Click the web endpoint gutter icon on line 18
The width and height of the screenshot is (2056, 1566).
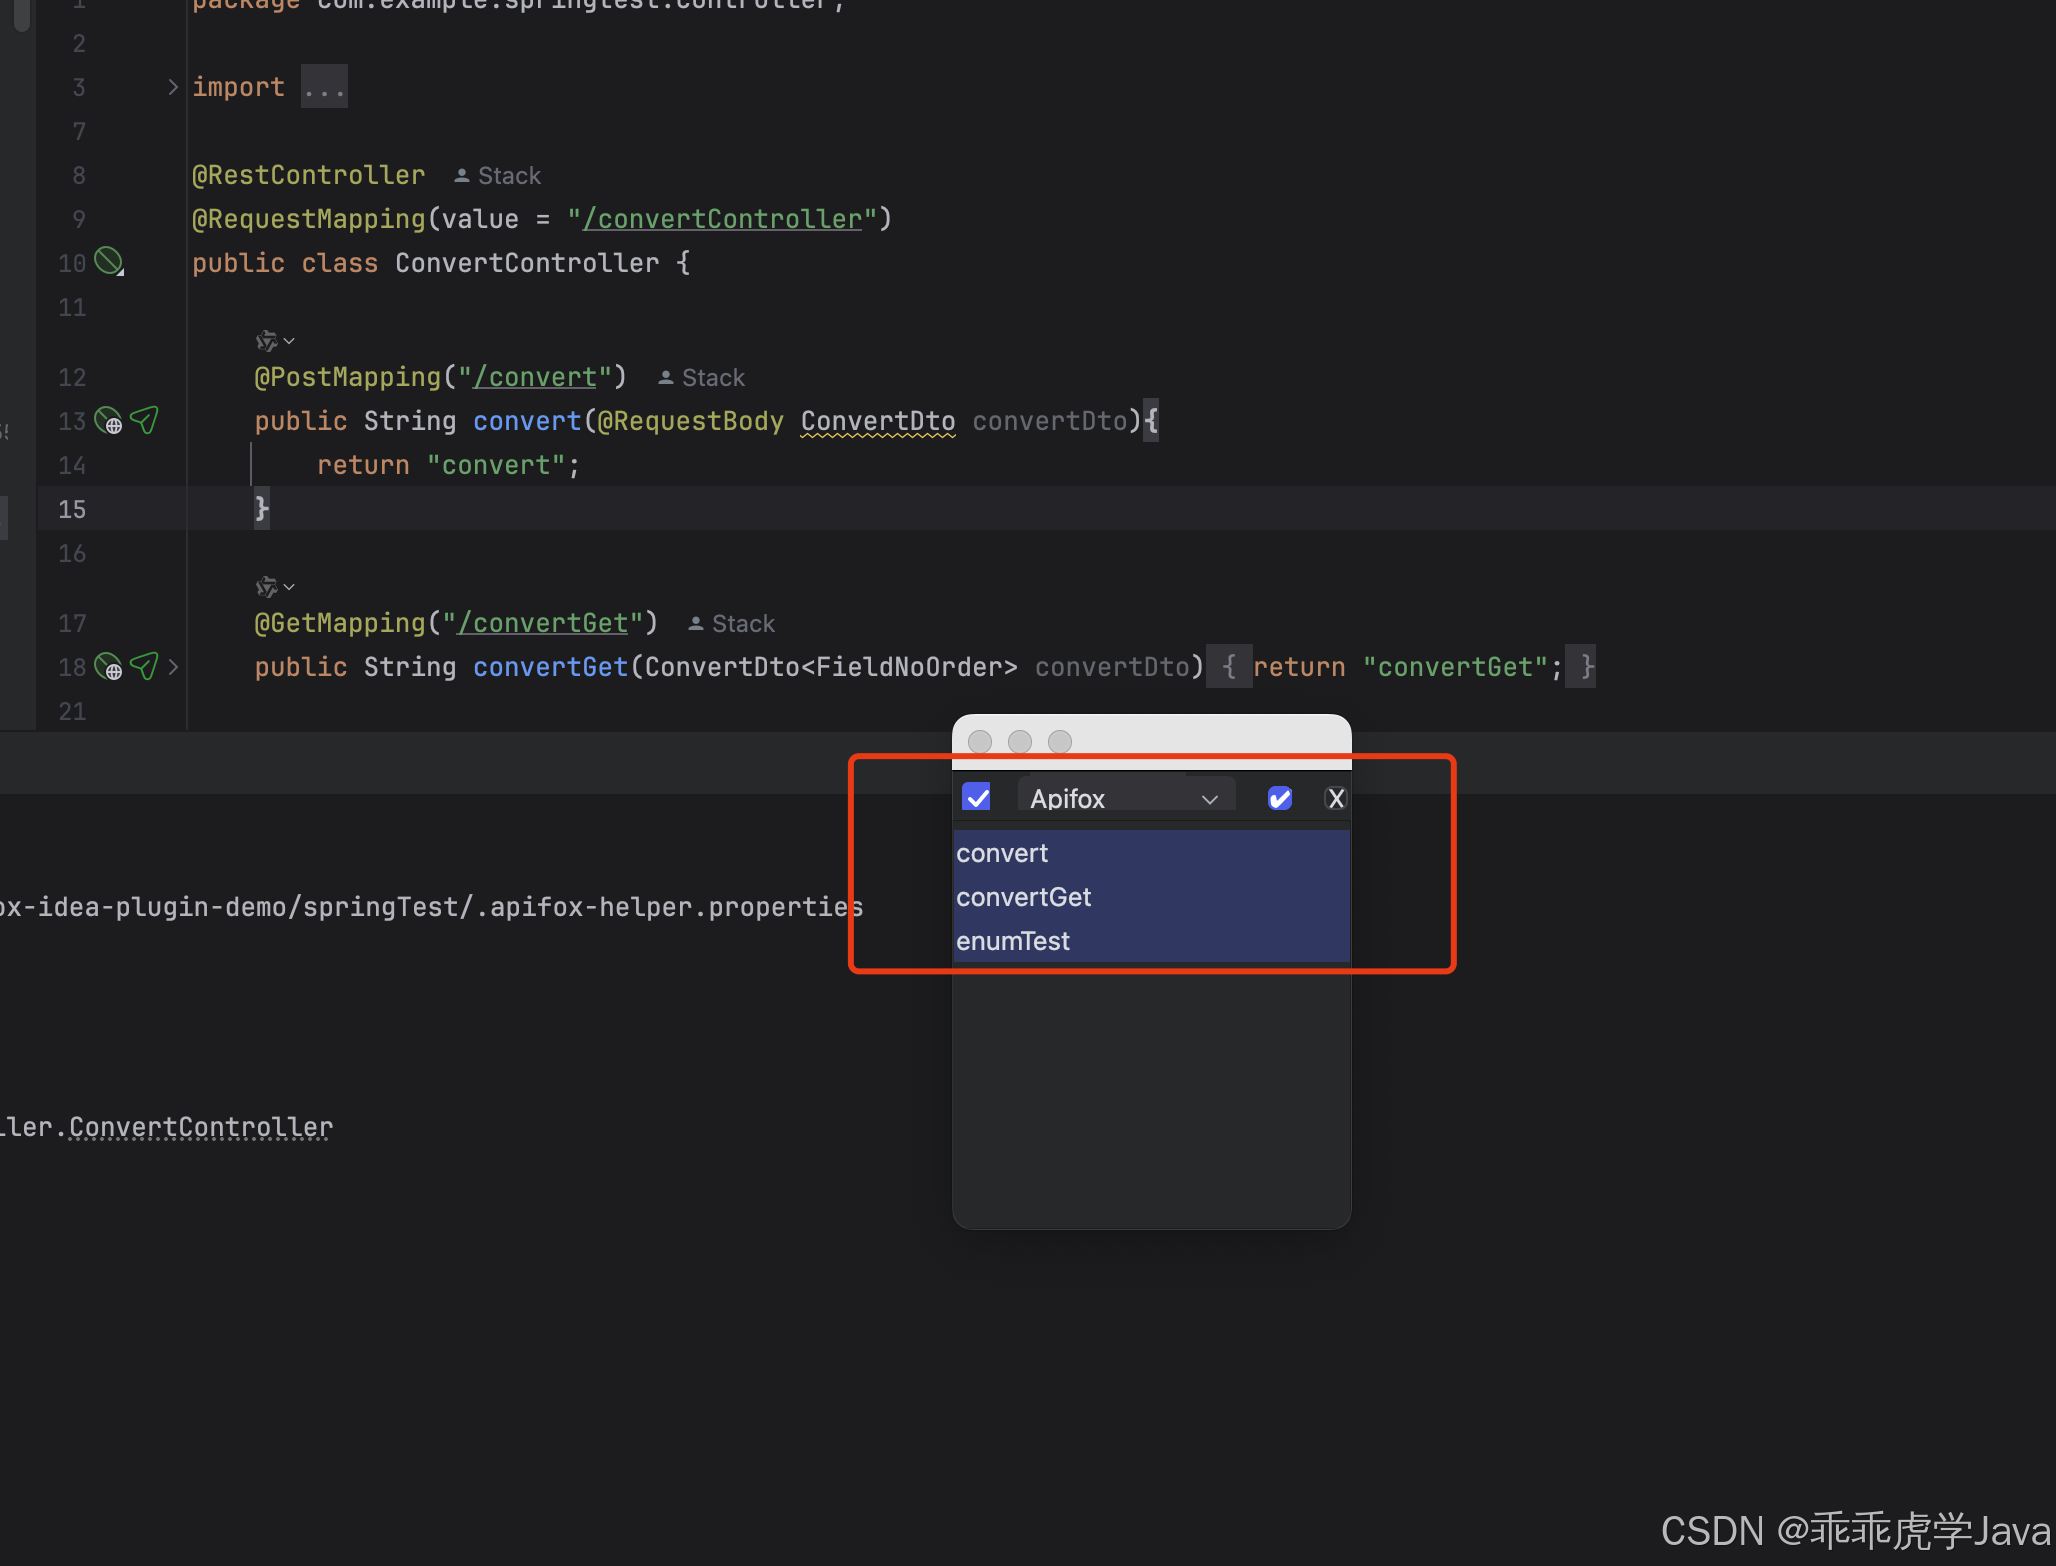click(x=108, y=666)
